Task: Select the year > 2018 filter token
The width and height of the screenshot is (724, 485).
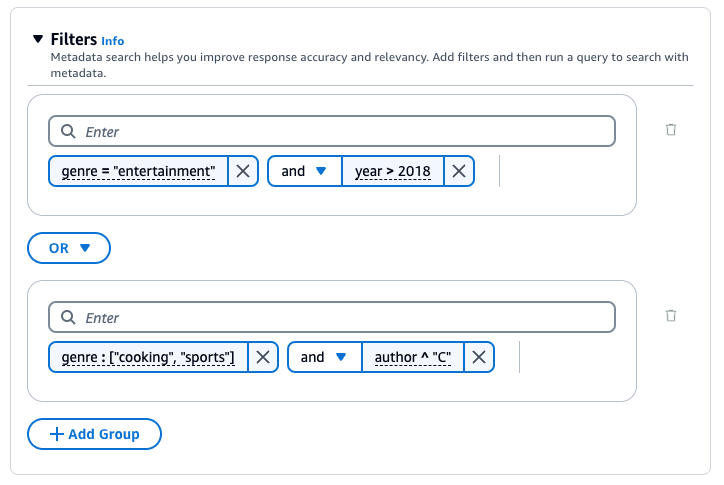Action: point(393,171)
